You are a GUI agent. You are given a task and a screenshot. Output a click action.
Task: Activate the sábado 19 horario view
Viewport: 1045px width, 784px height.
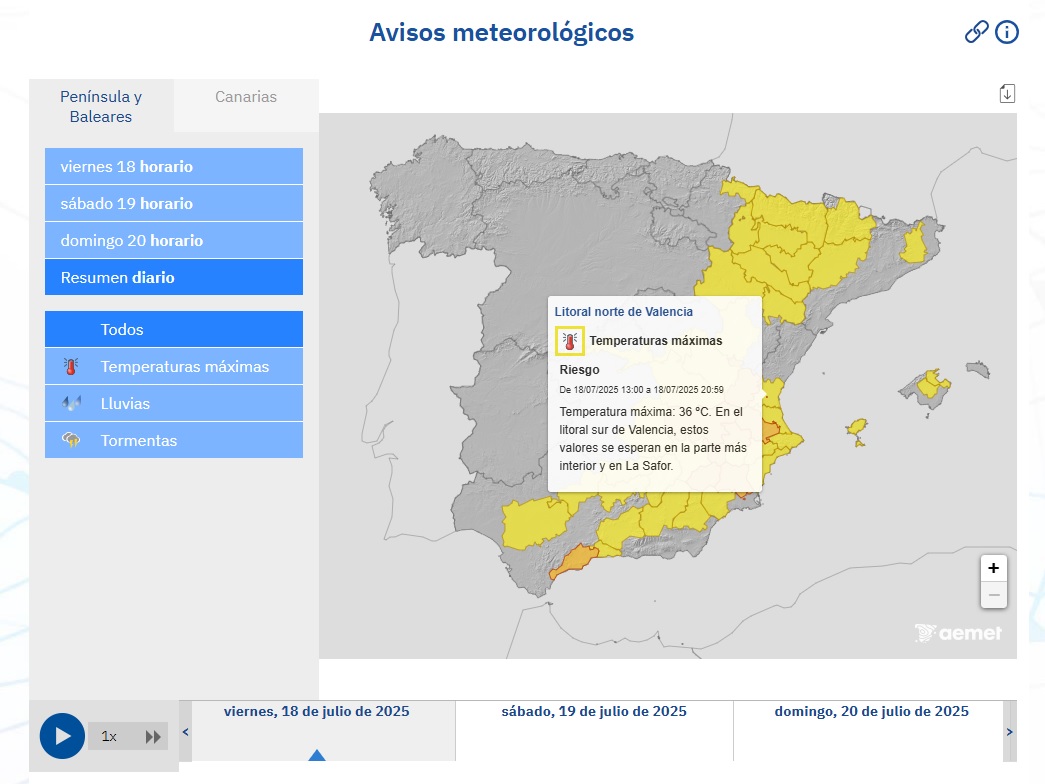click(x=173, y=203)
